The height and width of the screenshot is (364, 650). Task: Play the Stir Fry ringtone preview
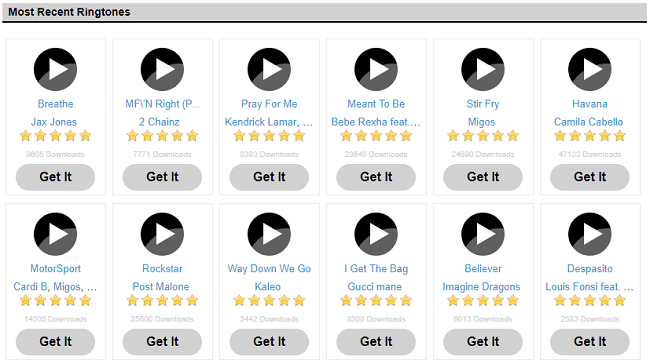483,69
